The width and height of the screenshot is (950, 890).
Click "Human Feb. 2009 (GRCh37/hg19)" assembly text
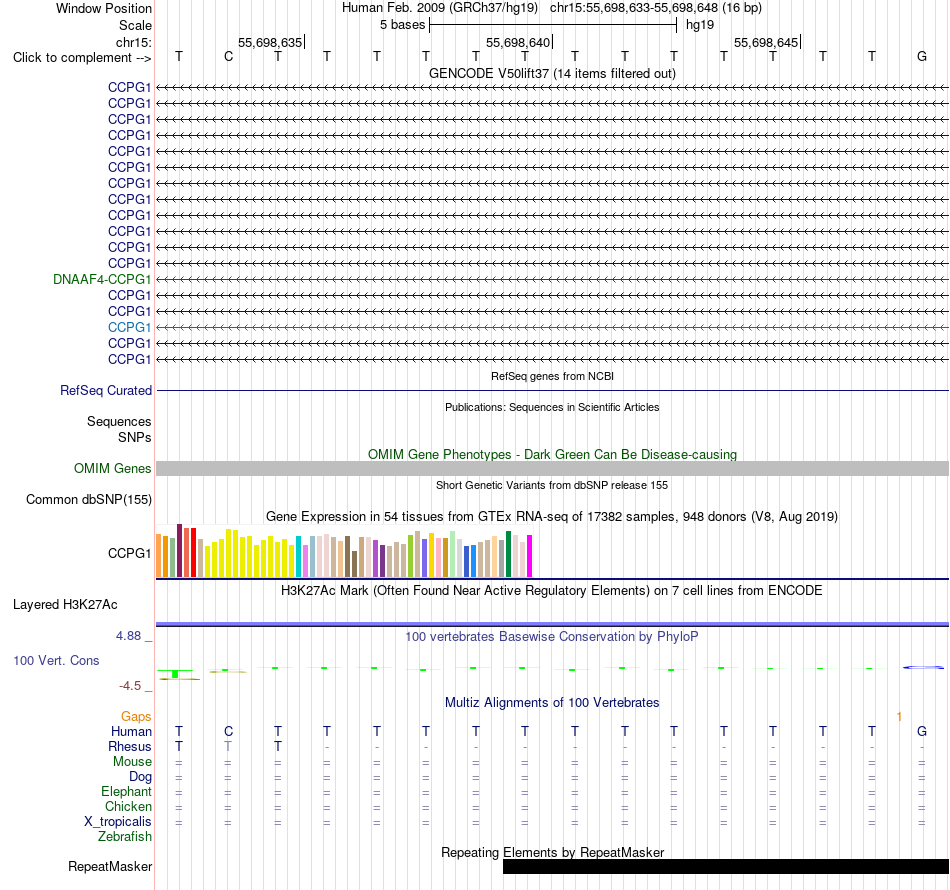click(440, 8)
